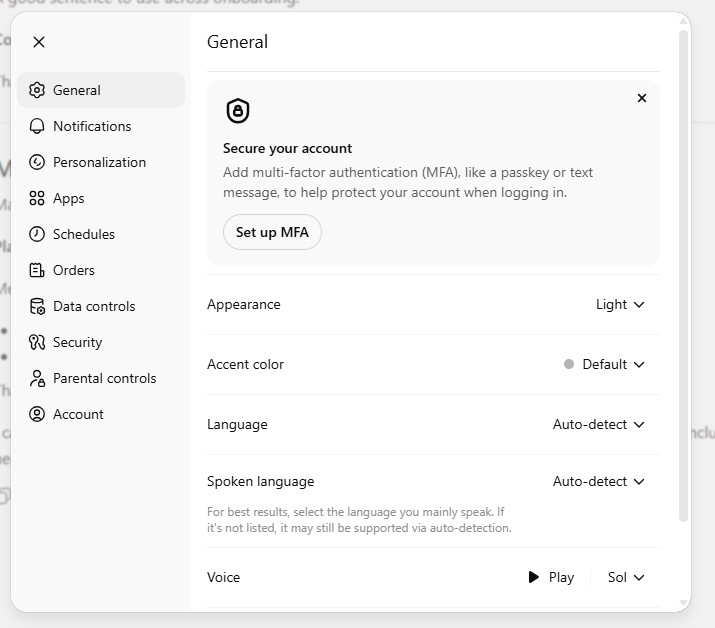The height and width of the screenshot is (628, 715).
Task: Open the Appearance Light dropdown
Action: coord(620,304)
